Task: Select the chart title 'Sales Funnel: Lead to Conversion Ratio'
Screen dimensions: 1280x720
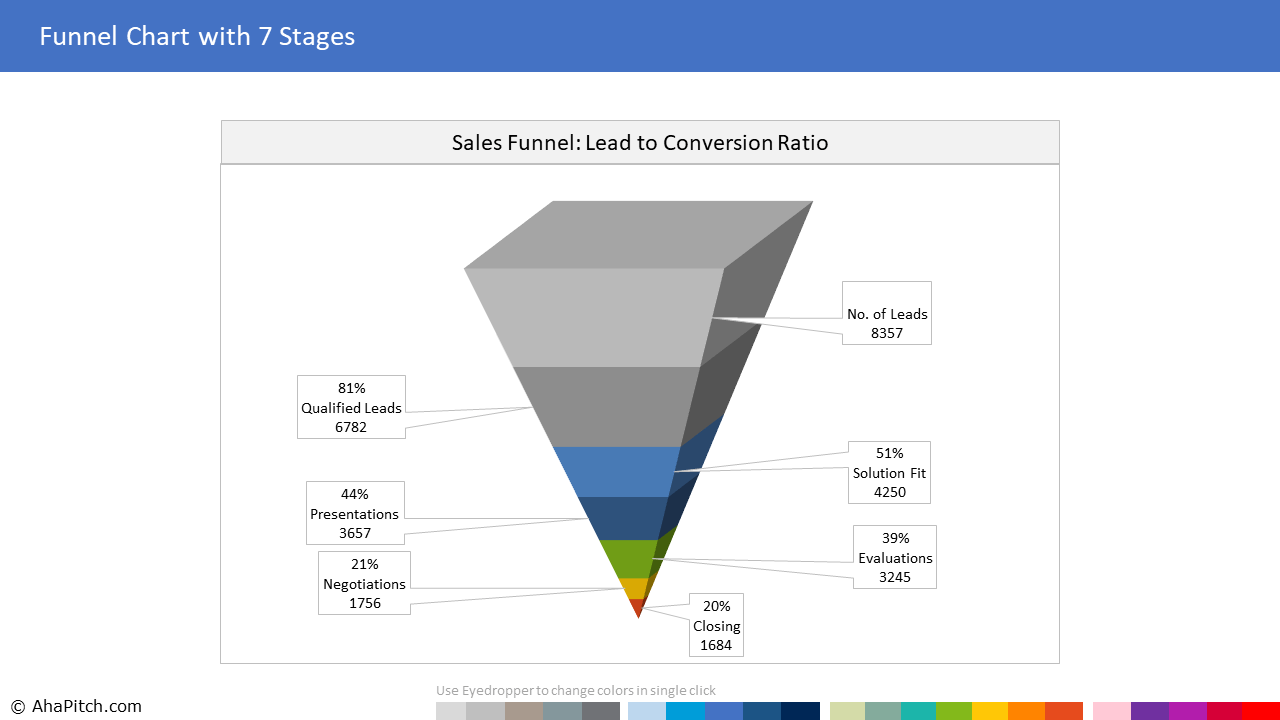Action: (640, 143)
